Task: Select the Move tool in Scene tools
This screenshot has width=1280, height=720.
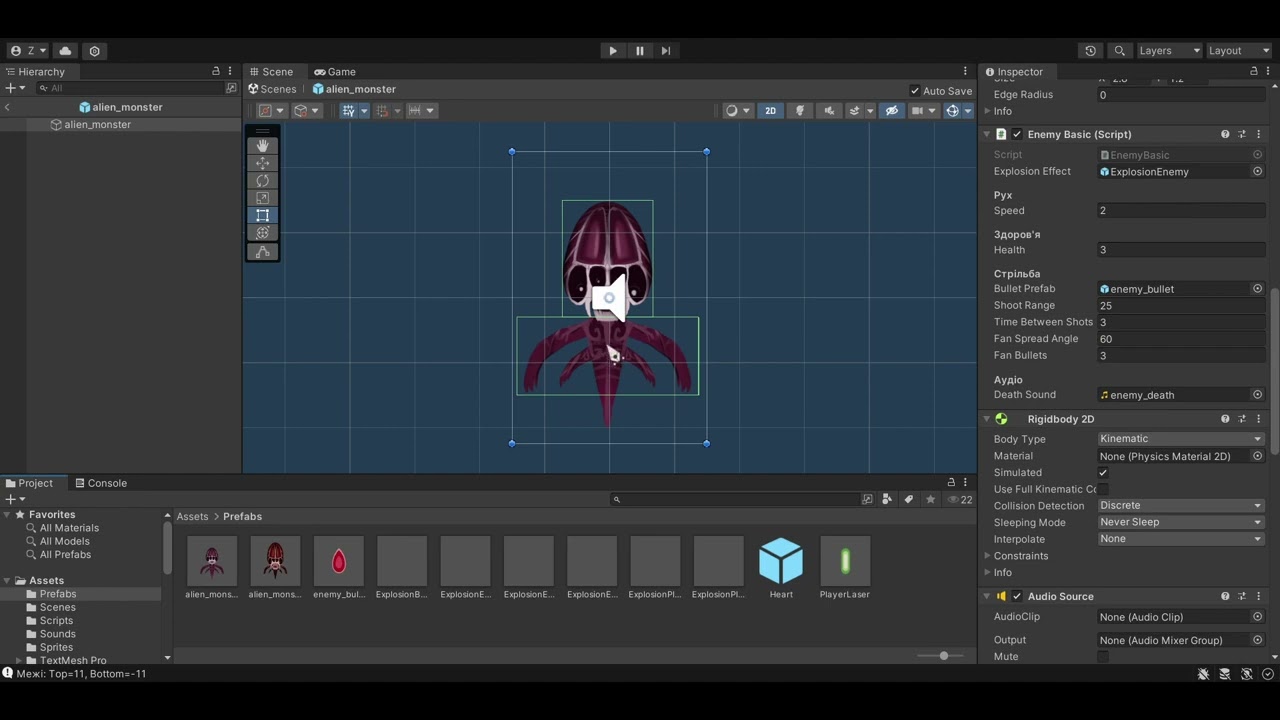Action: pos(263,163)
